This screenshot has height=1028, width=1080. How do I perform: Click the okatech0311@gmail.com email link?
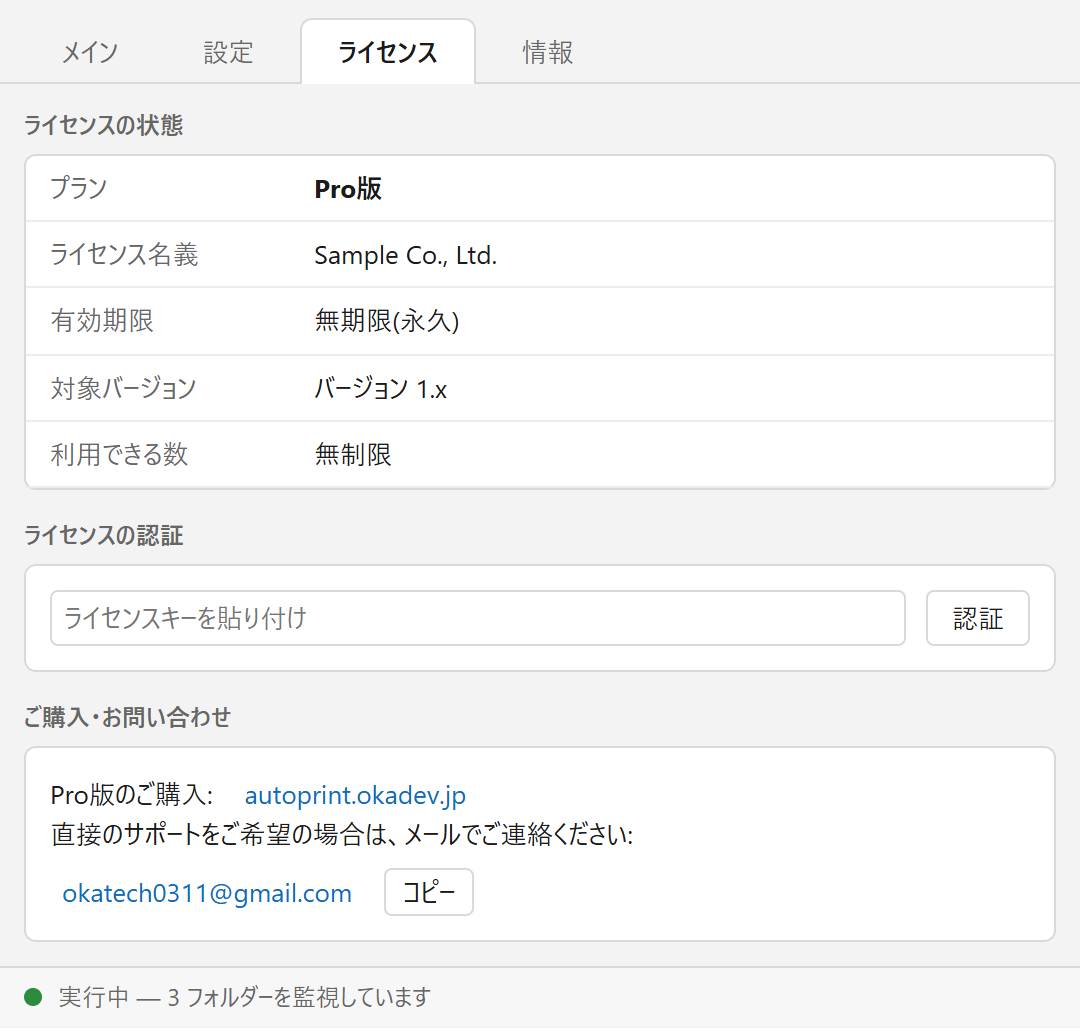pyautogui.click(x=207, y=893)
